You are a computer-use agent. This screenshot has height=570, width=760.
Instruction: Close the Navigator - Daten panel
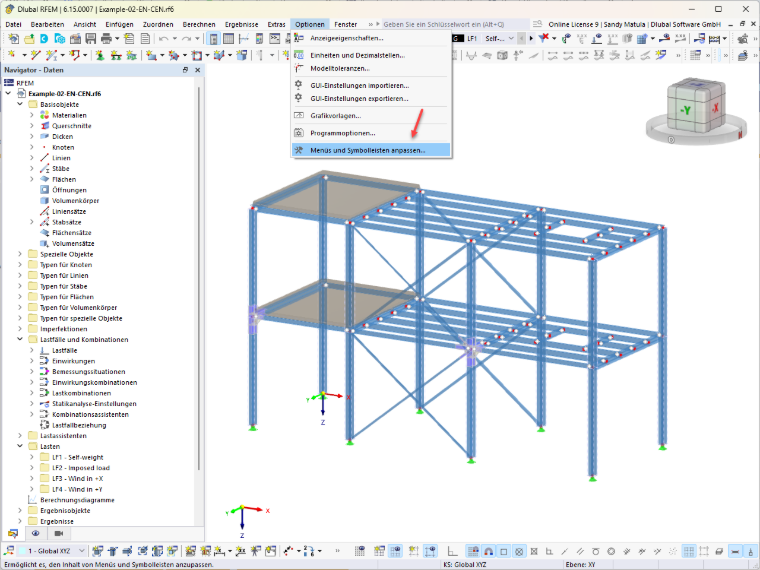coord(197,70)
